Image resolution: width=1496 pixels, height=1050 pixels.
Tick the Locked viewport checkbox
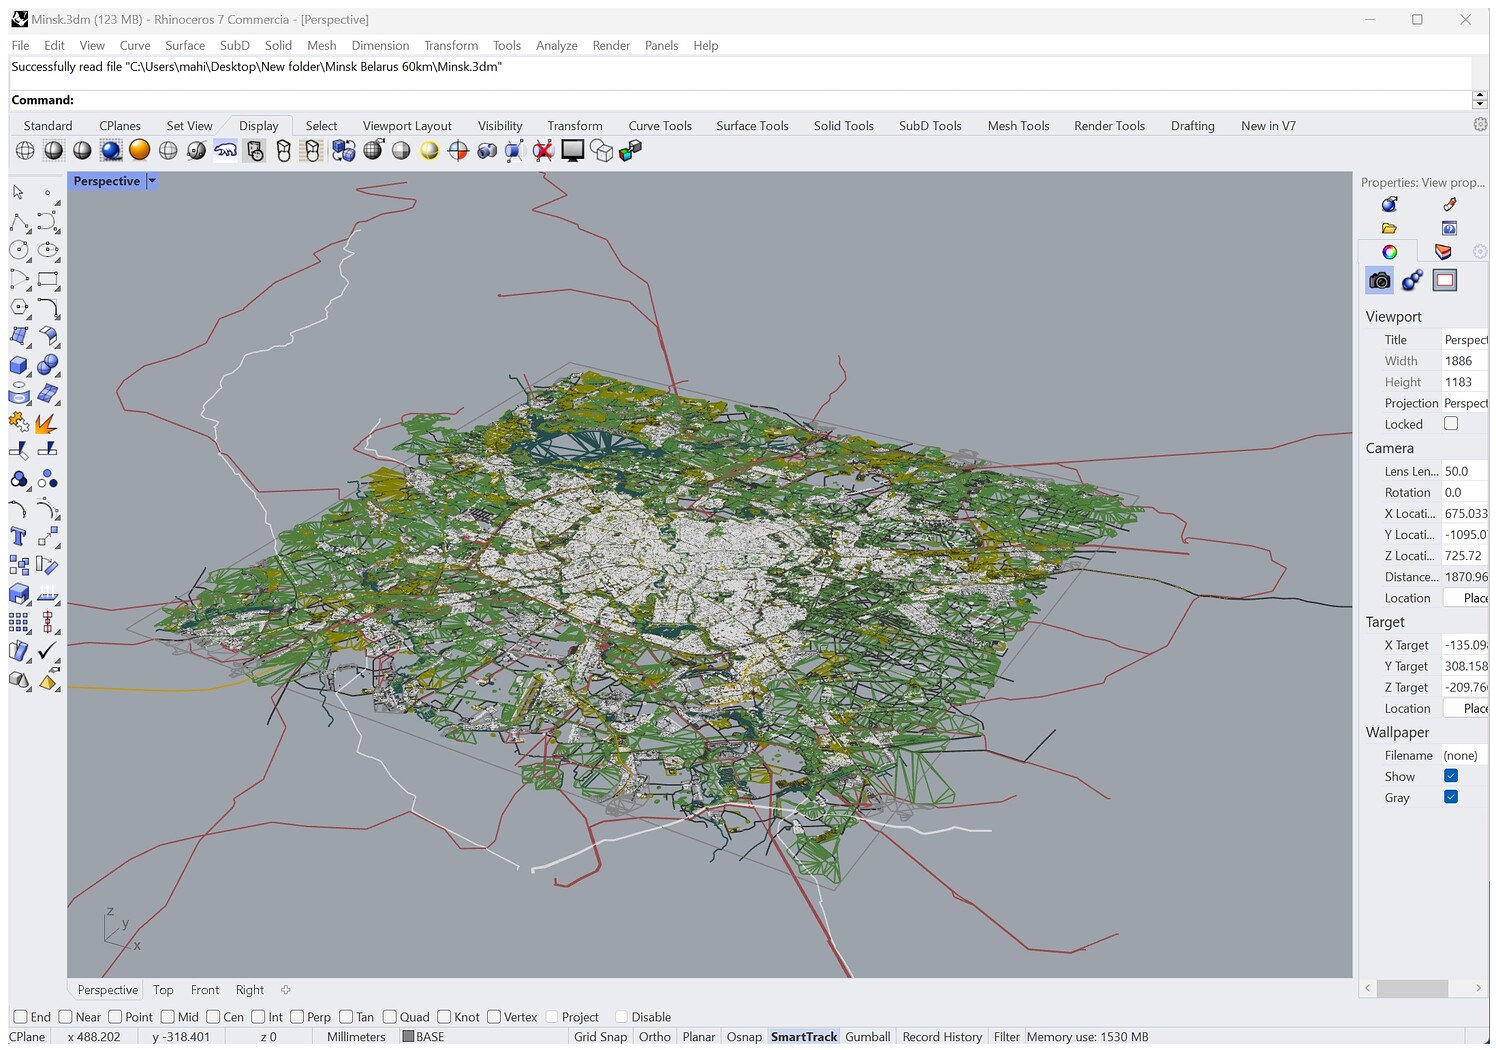pos(1451,424)
